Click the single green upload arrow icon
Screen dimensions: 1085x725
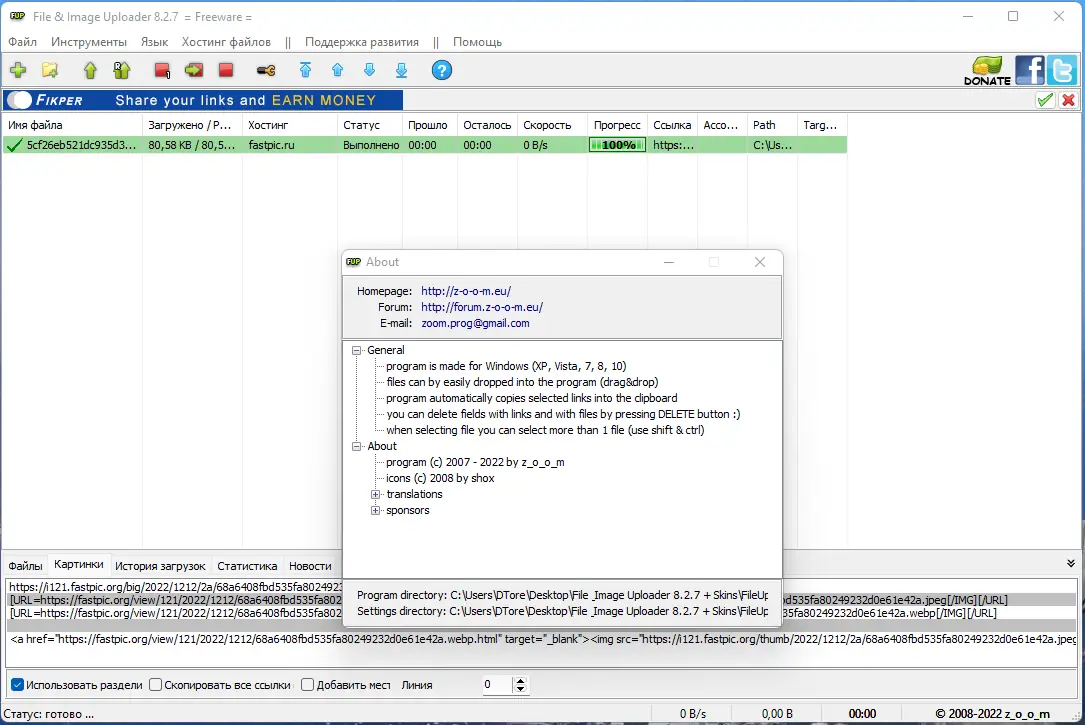(x=90, y=70)
